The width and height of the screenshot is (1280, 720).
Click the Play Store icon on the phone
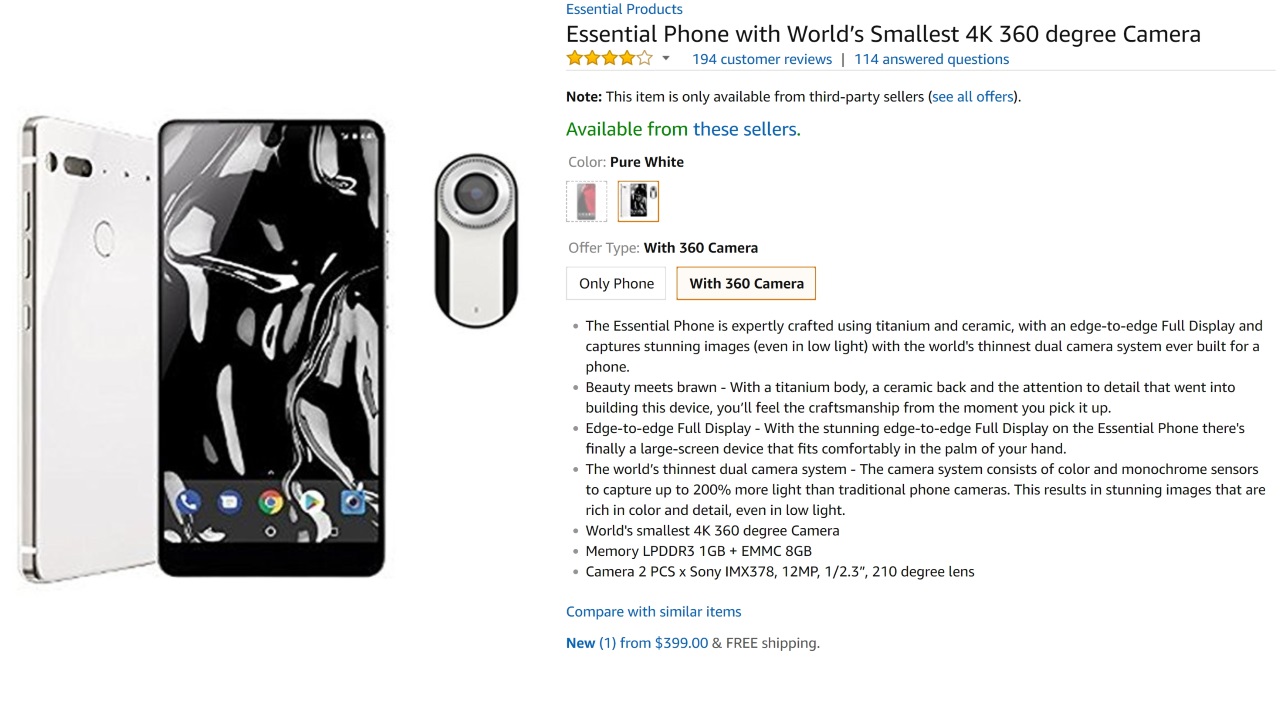311,501
